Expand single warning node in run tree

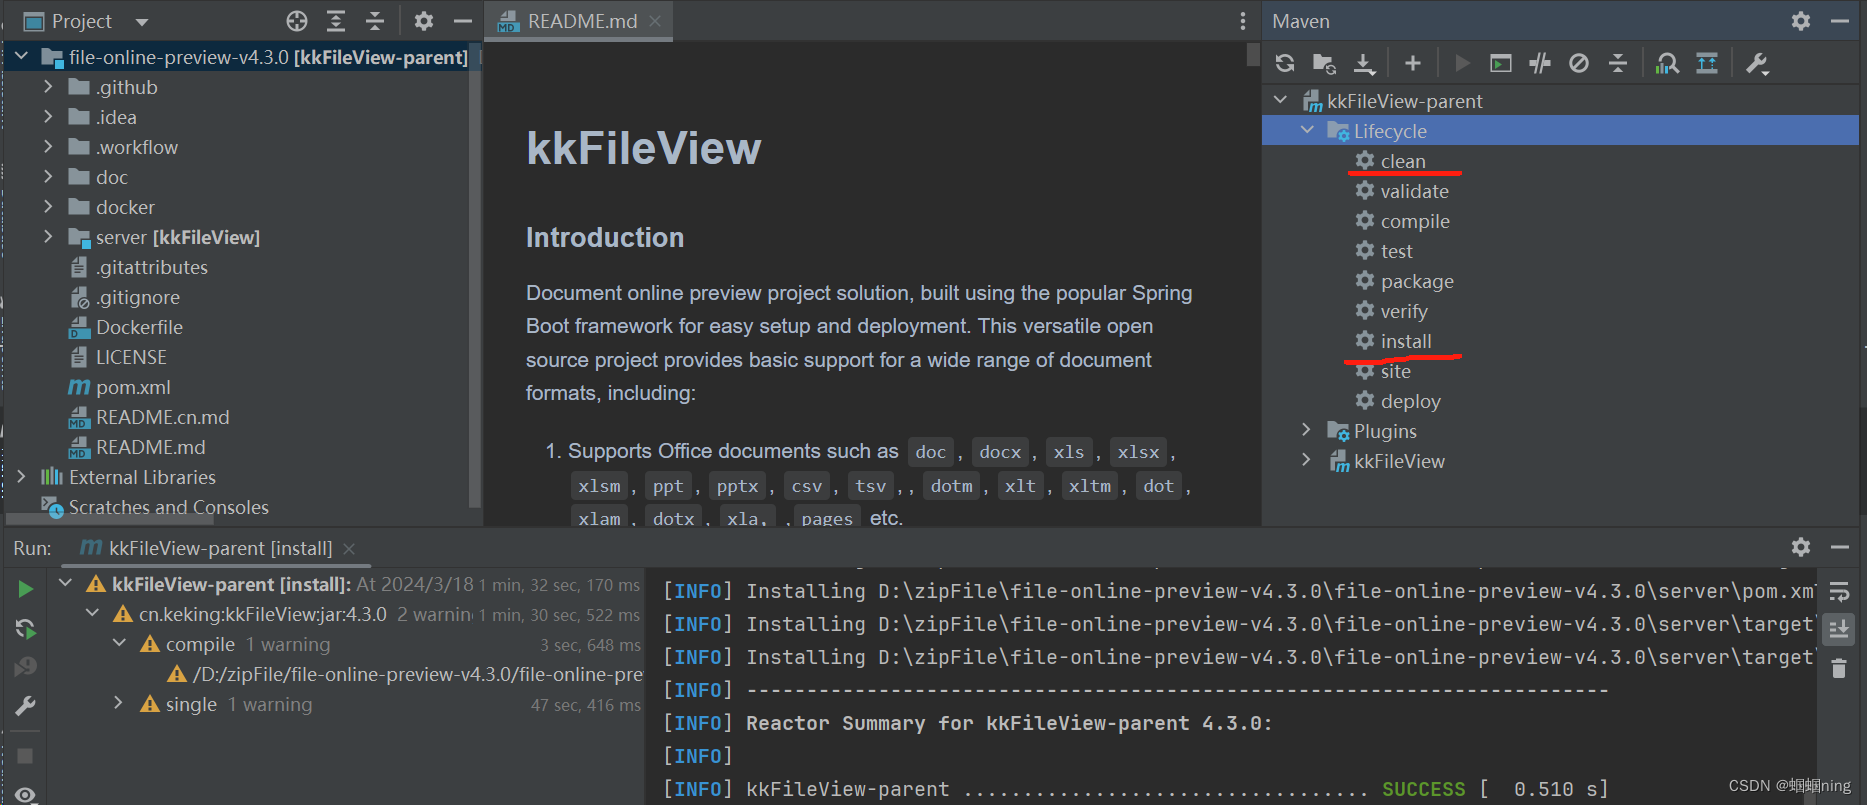click(x=119, y=704)
